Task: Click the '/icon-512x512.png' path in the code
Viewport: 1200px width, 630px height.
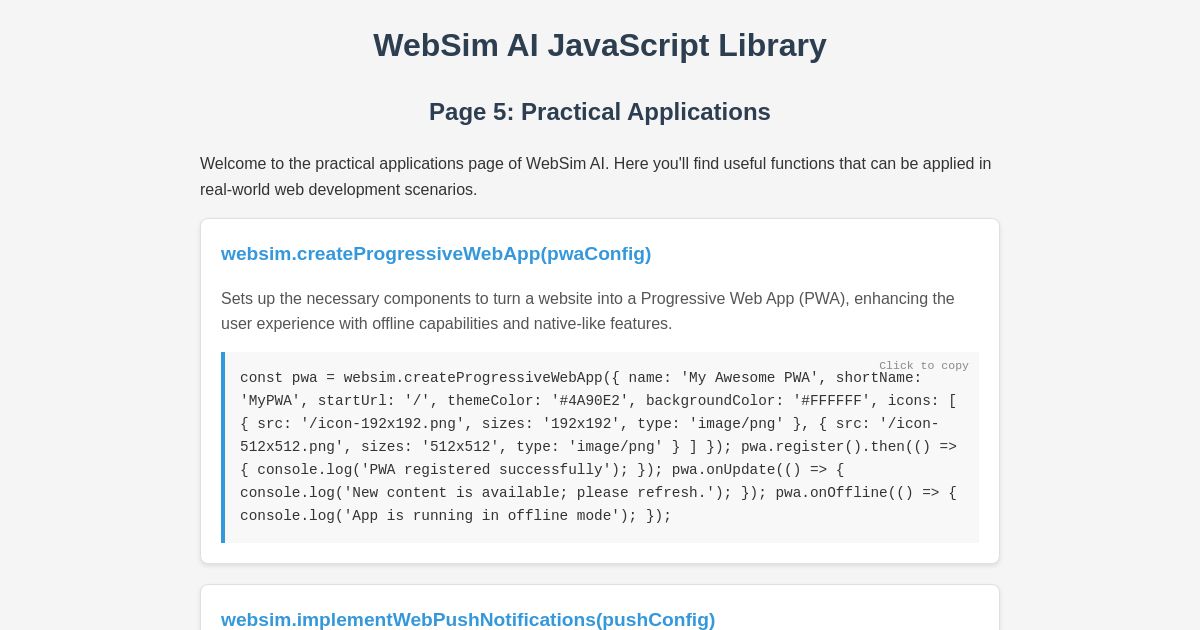Action: click(290, 447)
